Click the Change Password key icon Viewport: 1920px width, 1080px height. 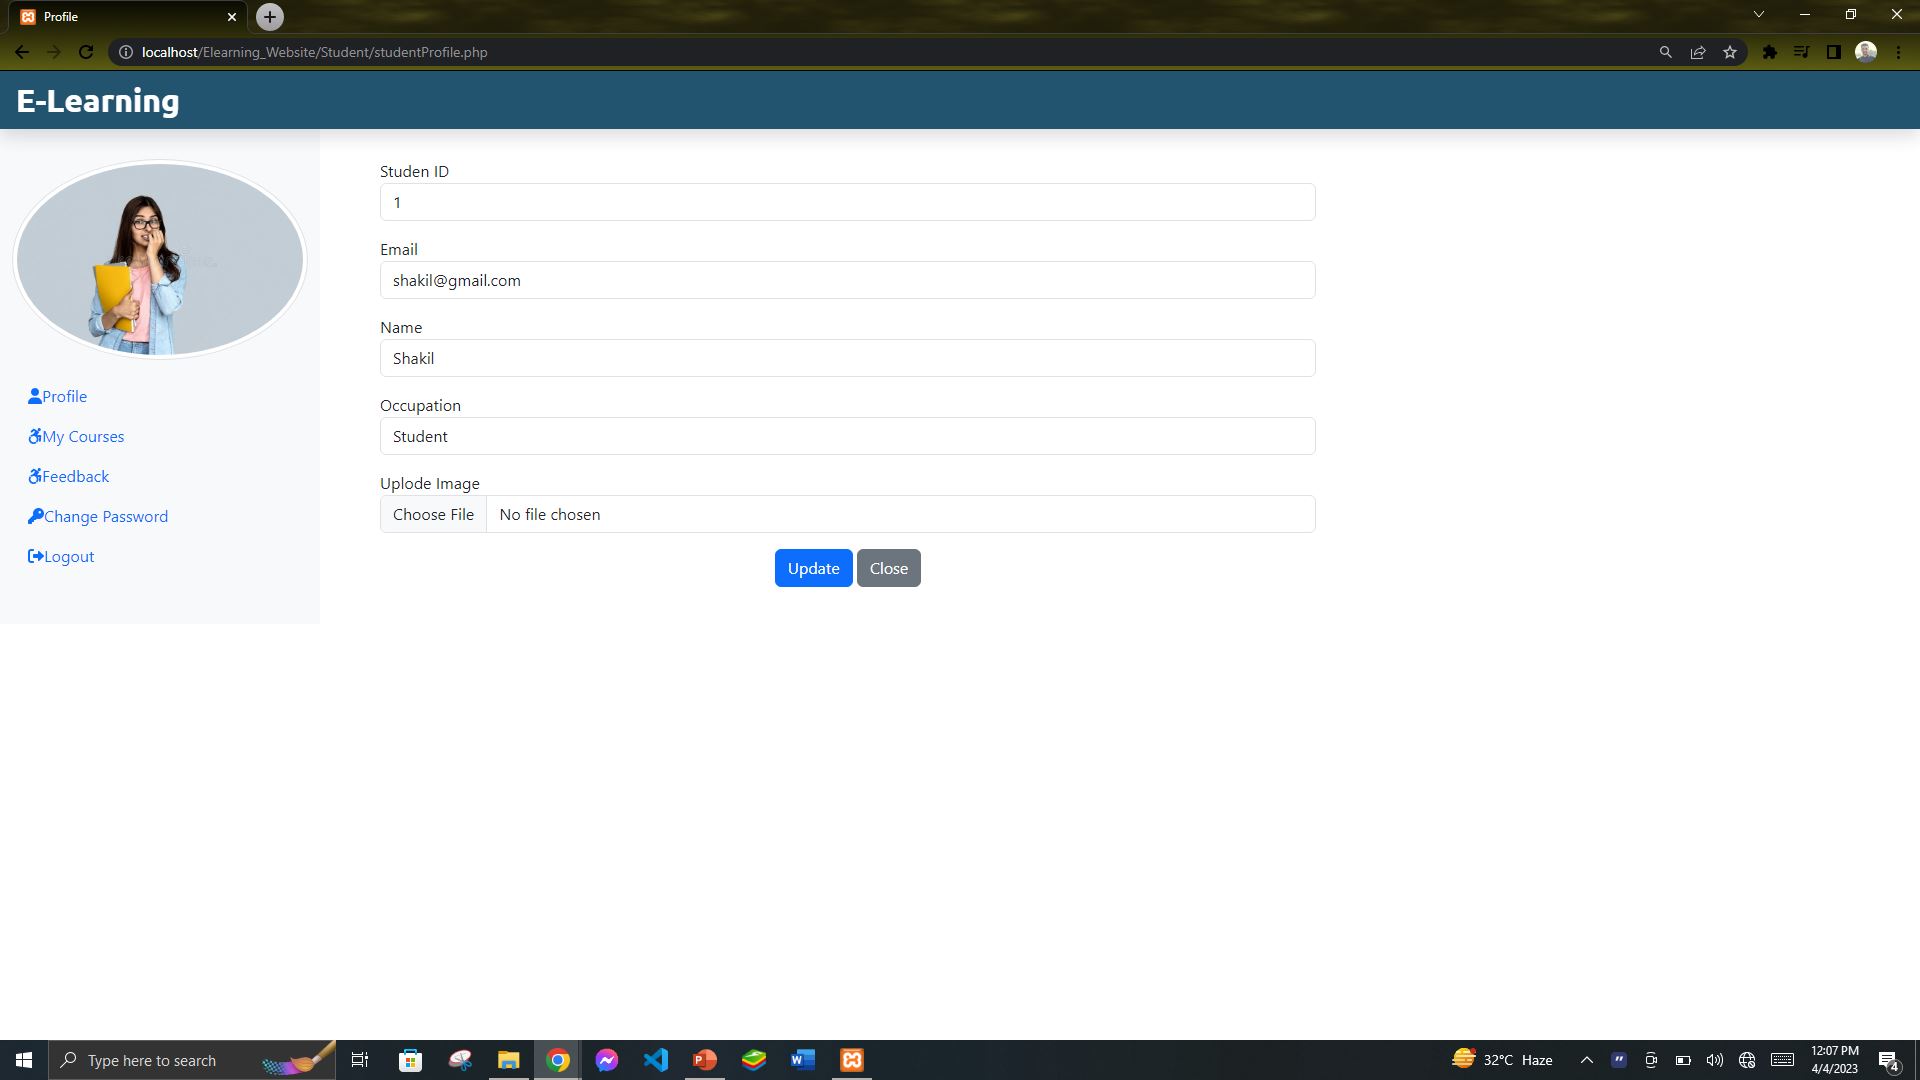click(35, 516)
